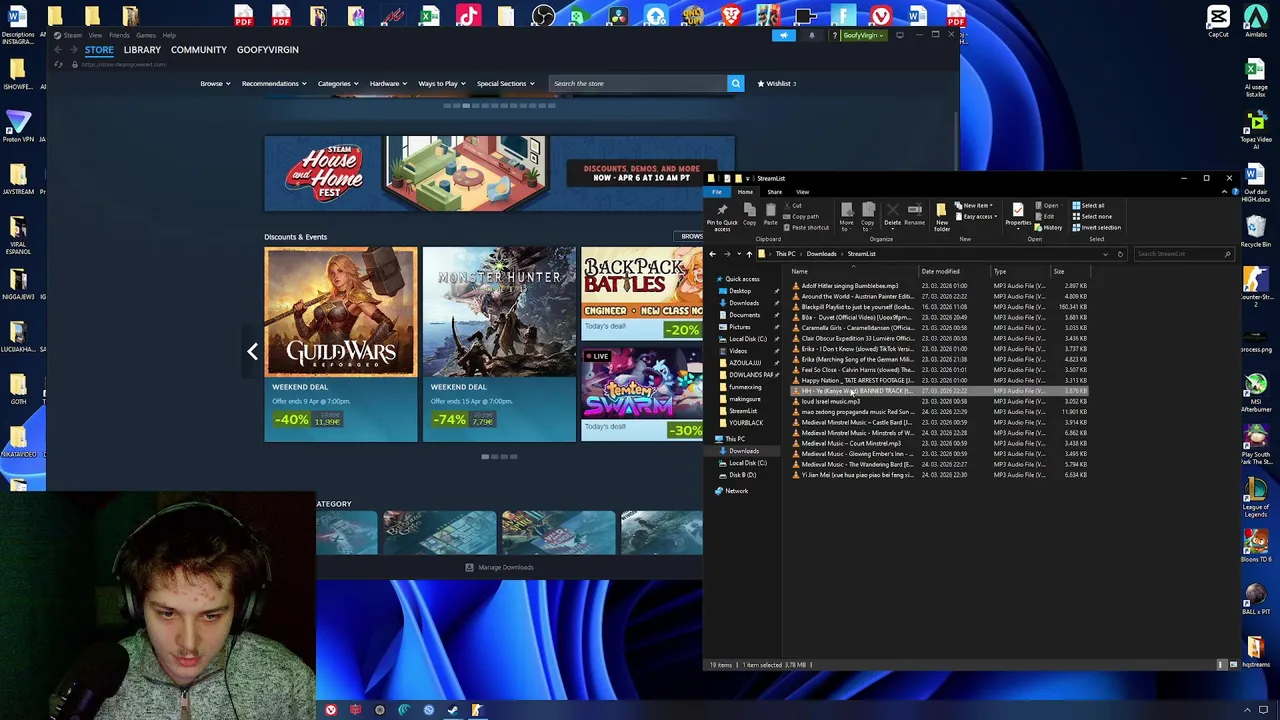Open CapCut desktop shortcut
The width and height of the screenshot is (1280, 720).
point(1218,21)
